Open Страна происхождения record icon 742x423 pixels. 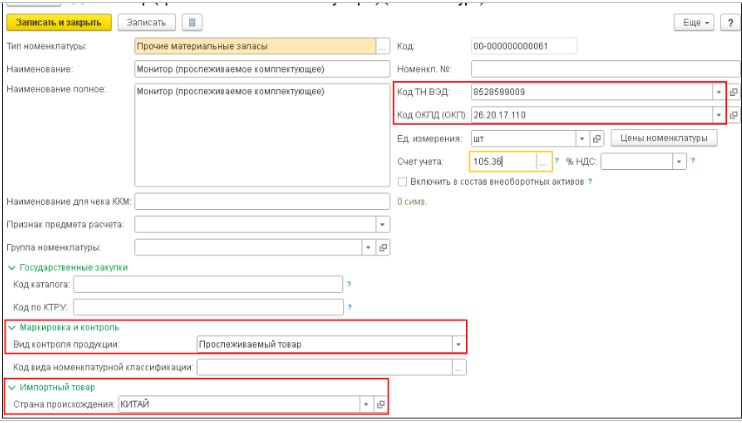[380, 403]
